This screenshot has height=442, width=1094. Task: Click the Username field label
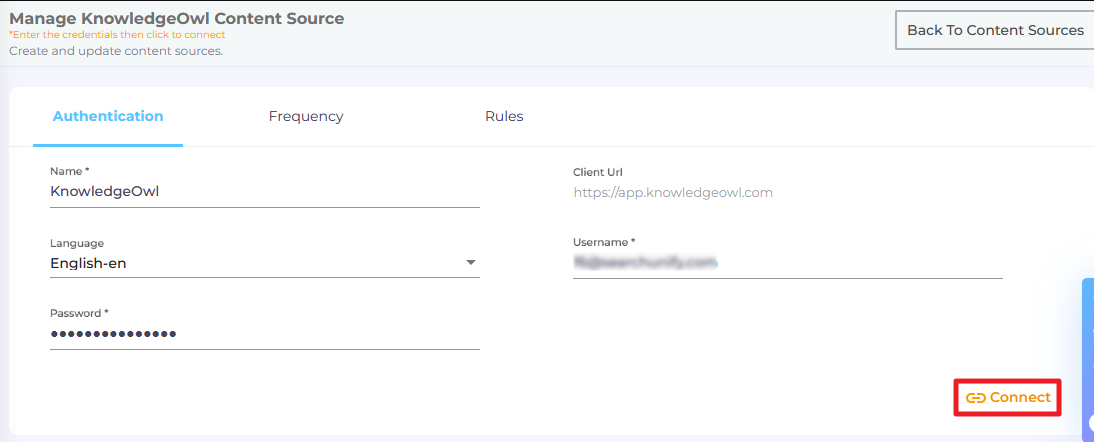click(603, 242)
